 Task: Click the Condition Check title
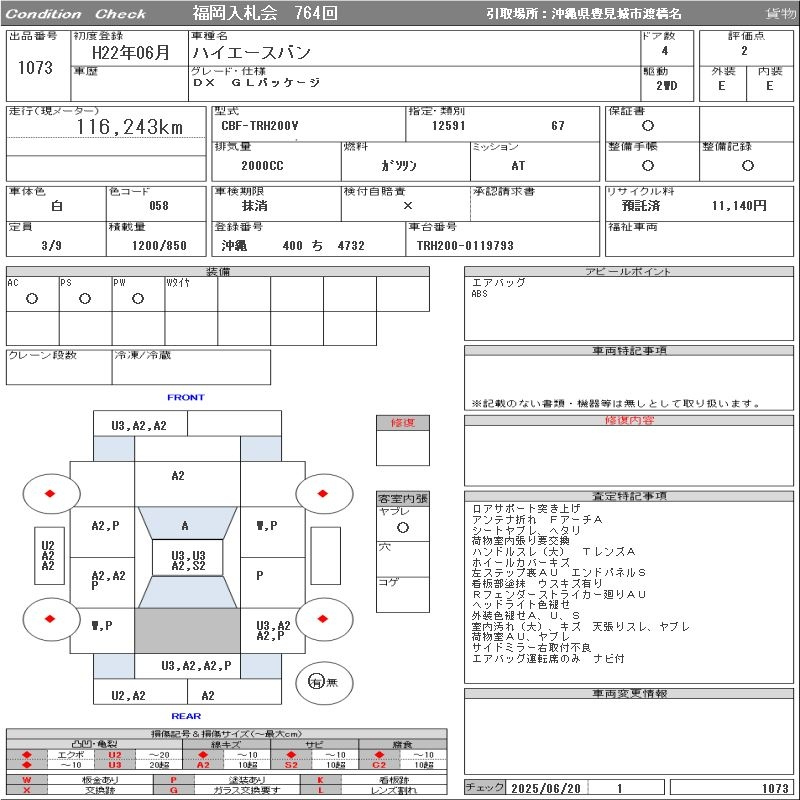click(76, 14)
